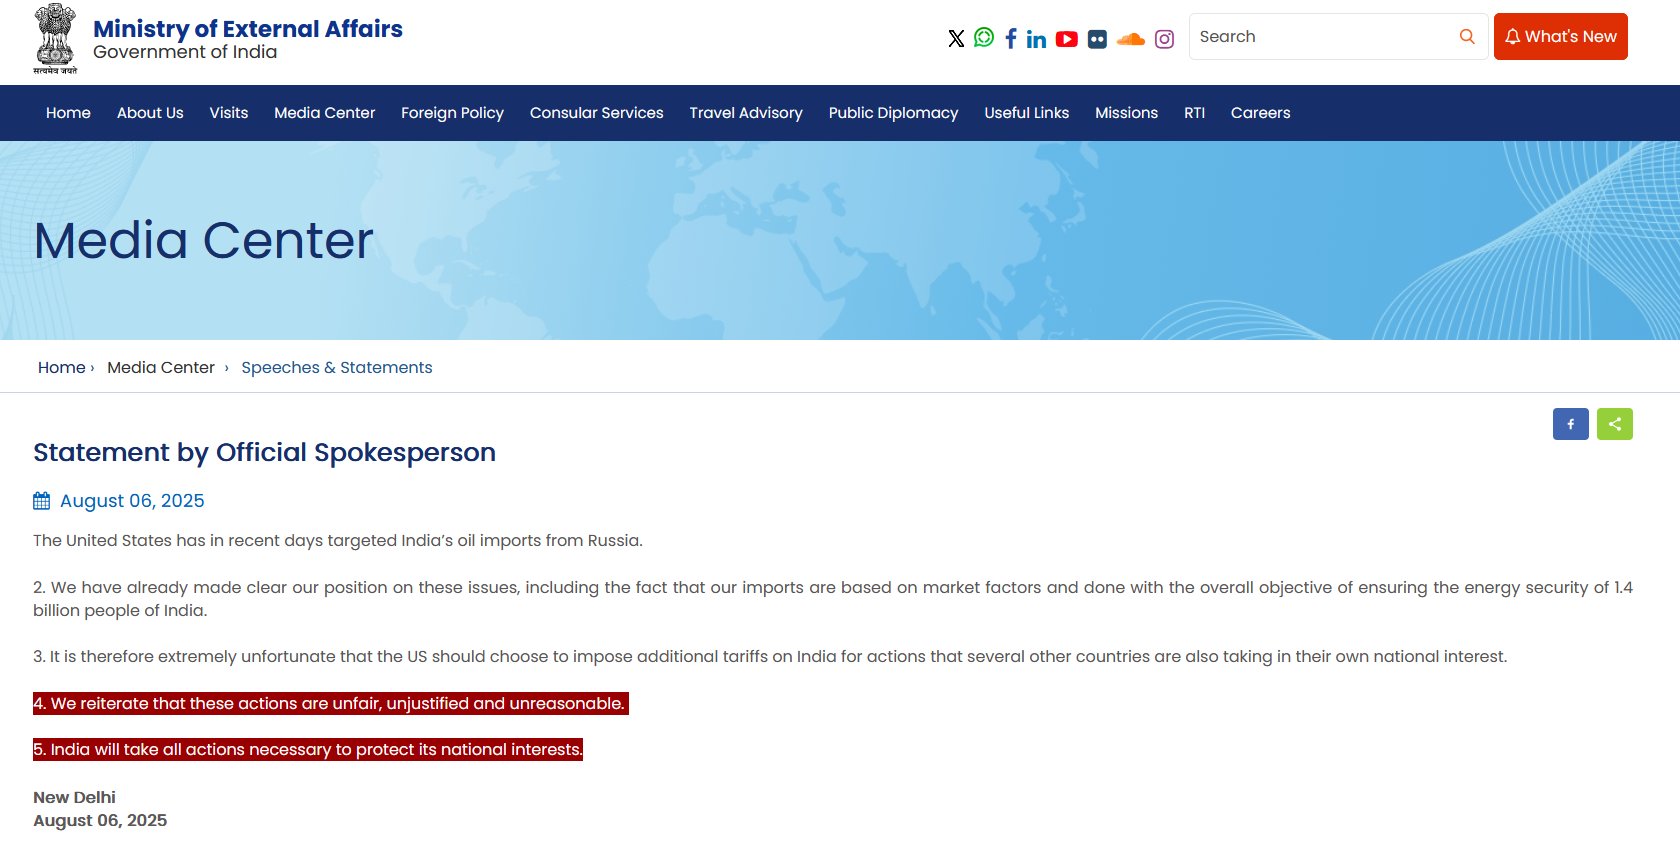
Task: Open the green share options button
Action: tap(1614, 424)
